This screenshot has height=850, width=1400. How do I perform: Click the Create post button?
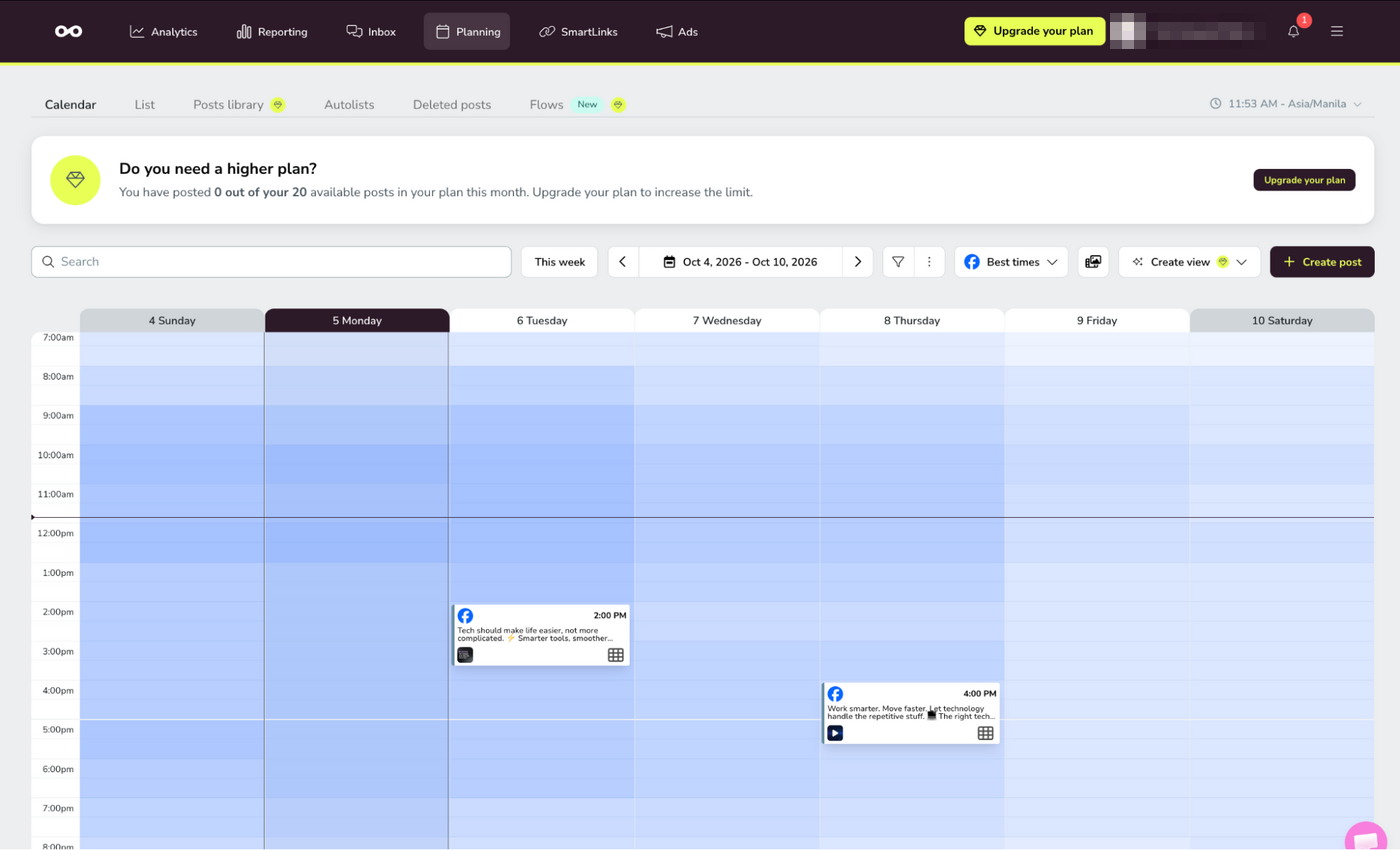pos(1322,262)
